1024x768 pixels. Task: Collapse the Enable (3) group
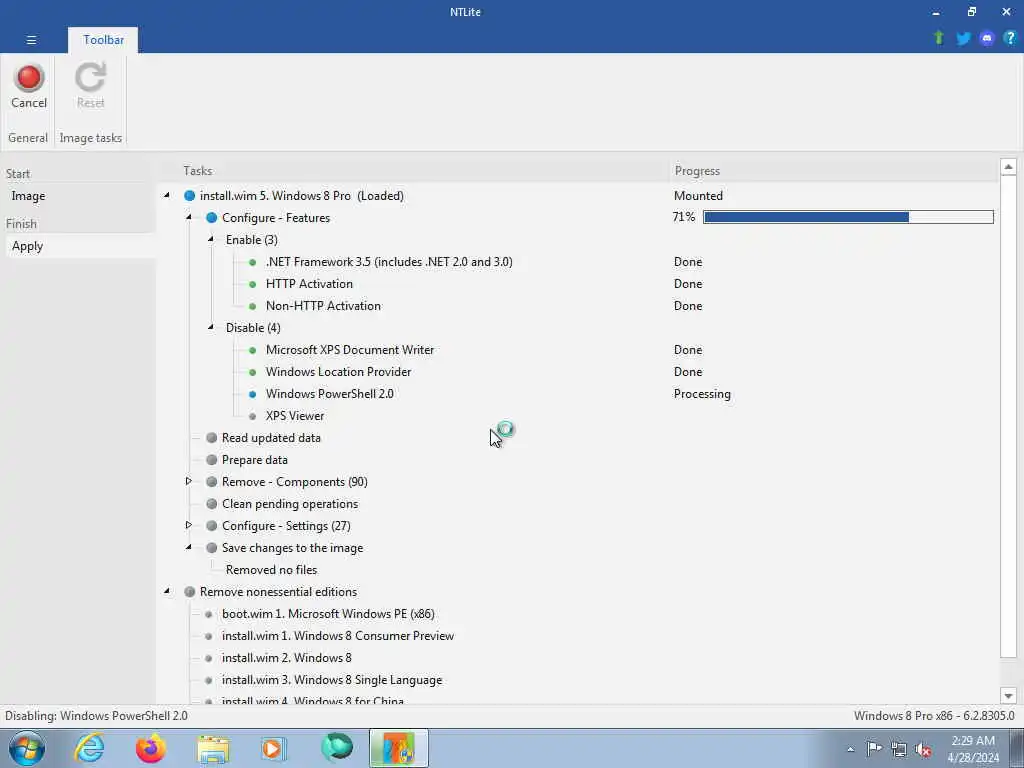point(211,239)
